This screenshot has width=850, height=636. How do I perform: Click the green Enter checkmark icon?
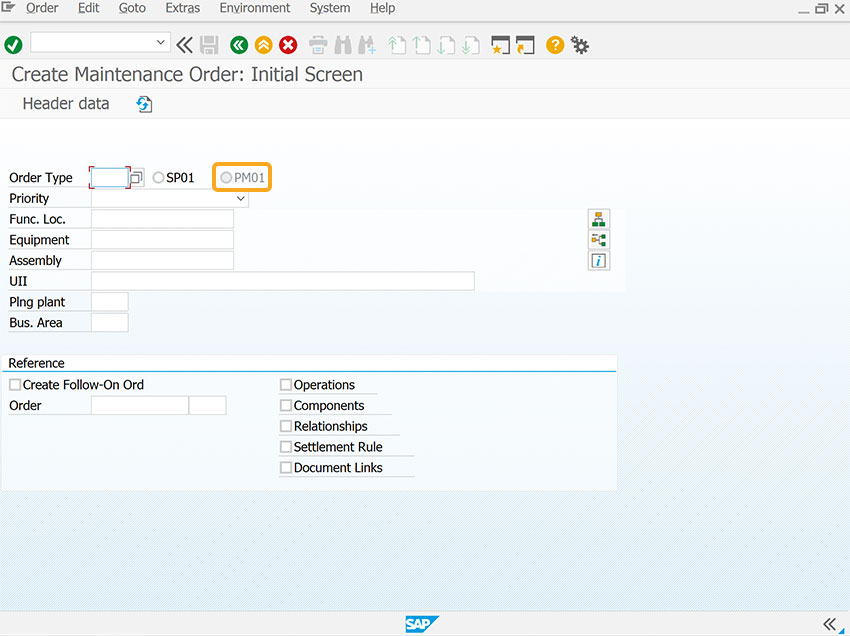(13, 45)
